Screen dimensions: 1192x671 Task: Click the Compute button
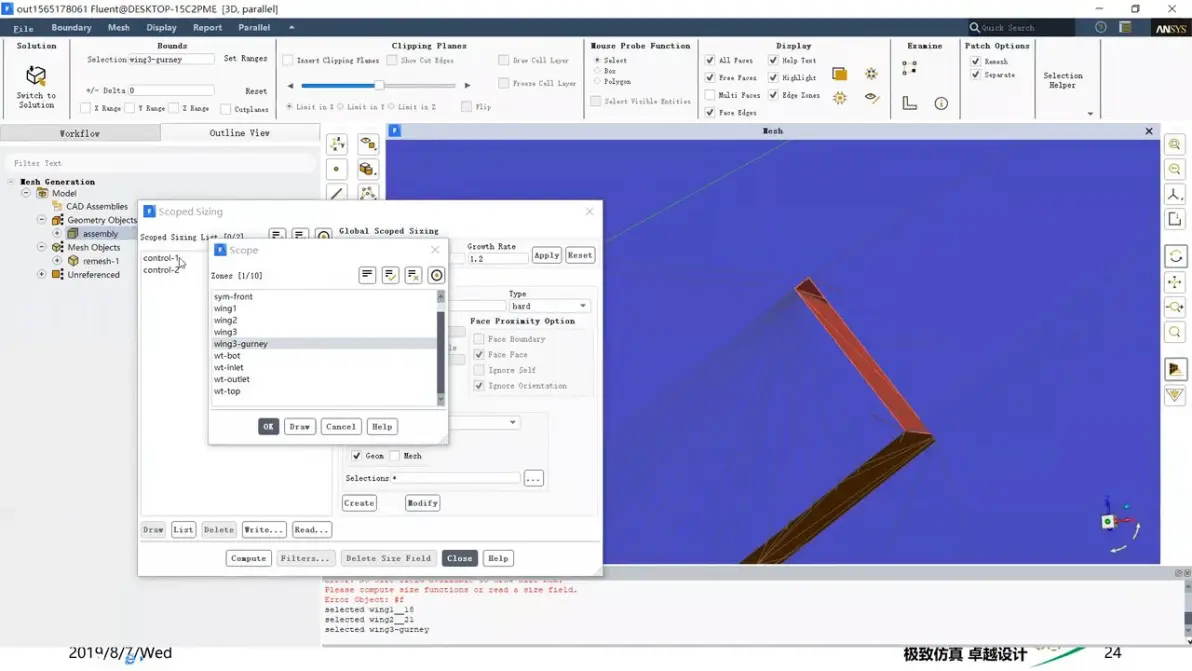pos(249,559)
